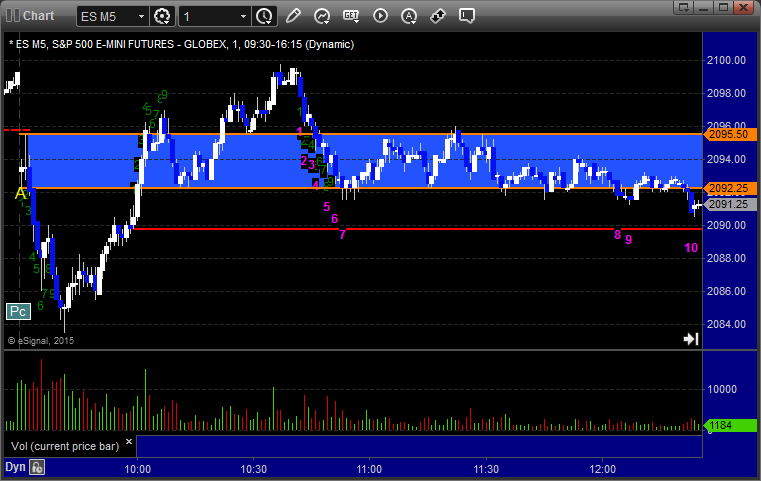Jump to latest bar arrow icon
761x481 pixels.
pyautogui.click(x=690, y=339)
